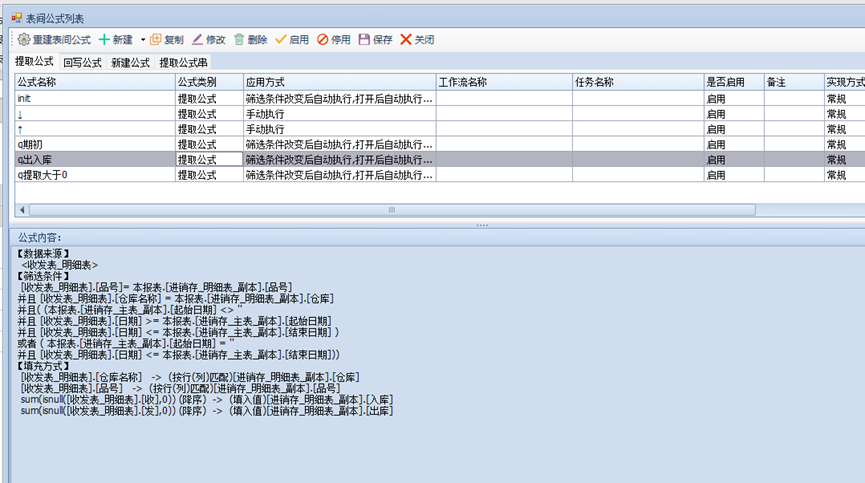865x483 pixels.
Task: Expand the 新建 dropdown arrow
Action: pyautogui.click(x=143, y=40)
